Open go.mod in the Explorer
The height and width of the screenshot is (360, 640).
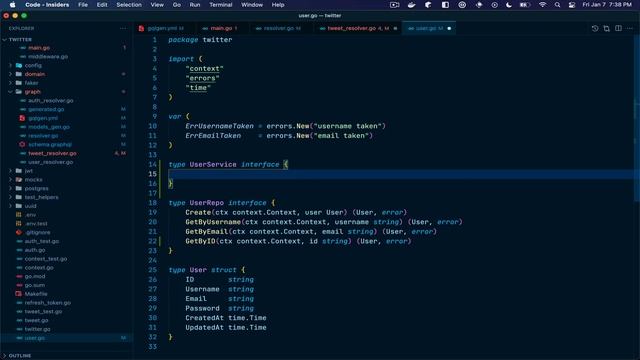tap(35, 276)
